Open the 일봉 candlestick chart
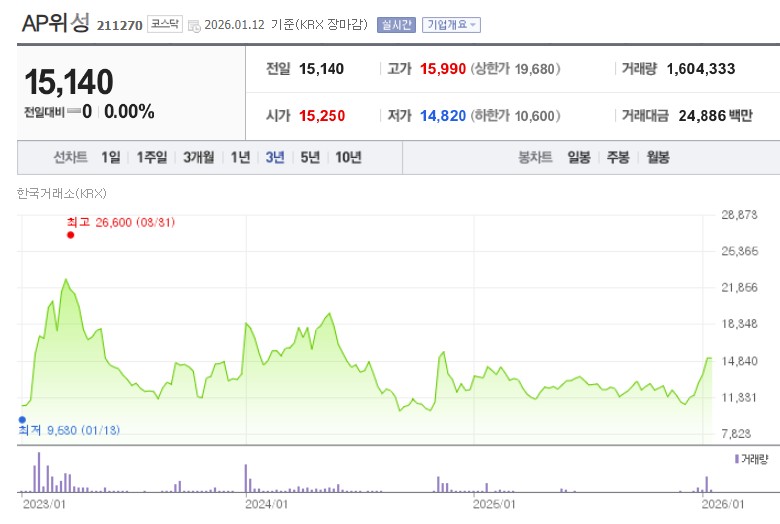The image size is (780, 524). click(x=579, y=157)
